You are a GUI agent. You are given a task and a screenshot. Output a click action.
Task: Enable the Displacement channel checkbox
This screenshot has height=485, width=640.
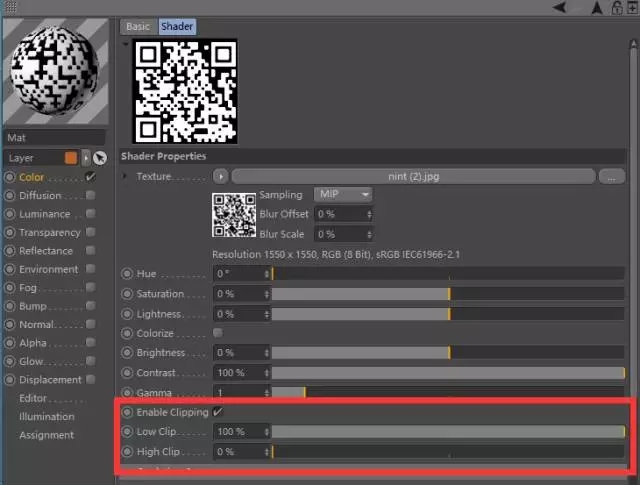pos(91,379)
